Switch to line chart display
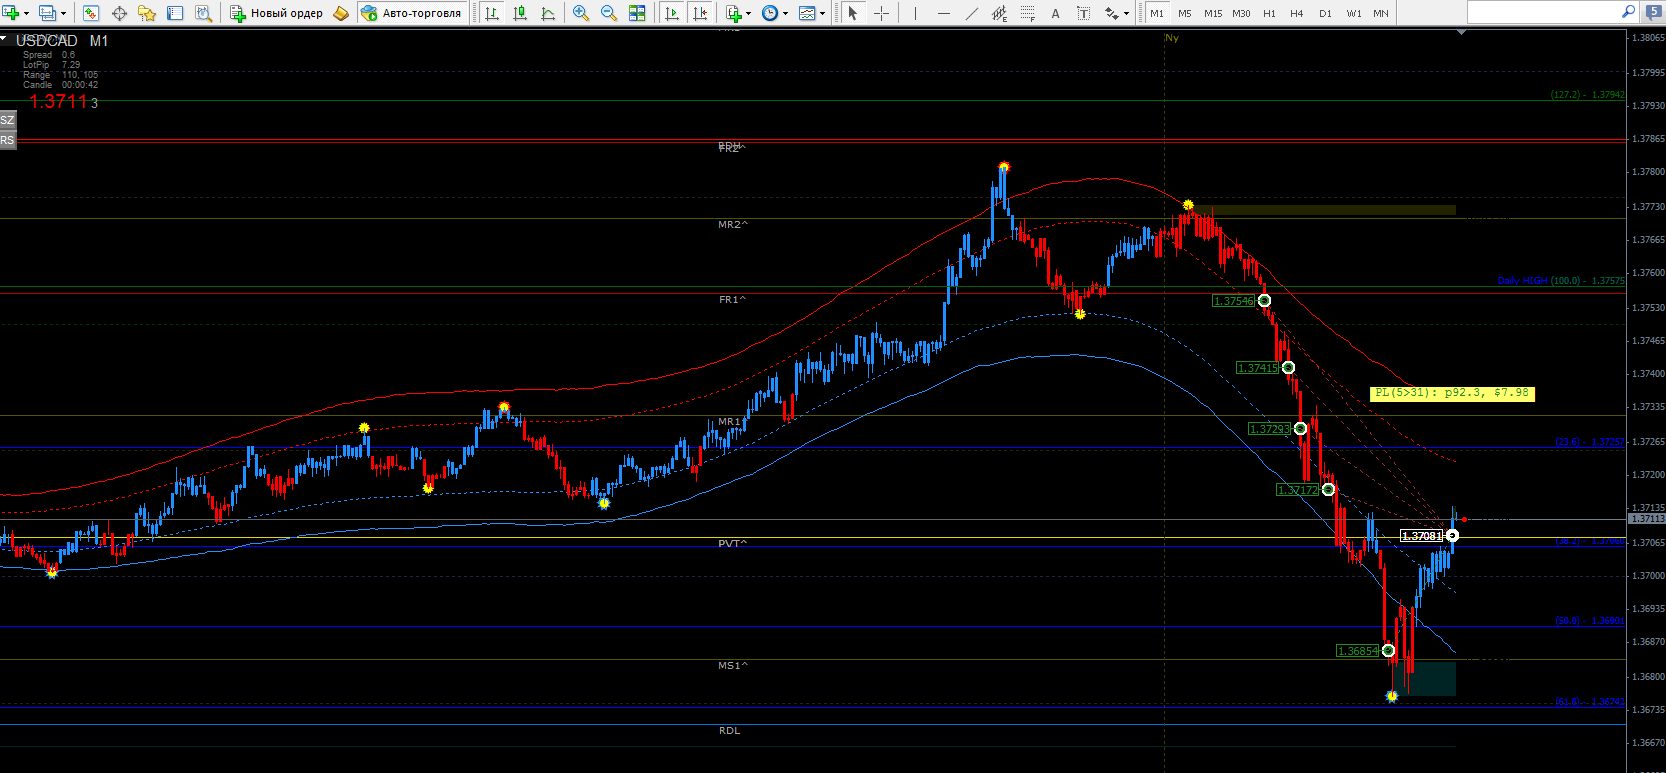The height and width of the screenshot is (773, 1666). 548,13
